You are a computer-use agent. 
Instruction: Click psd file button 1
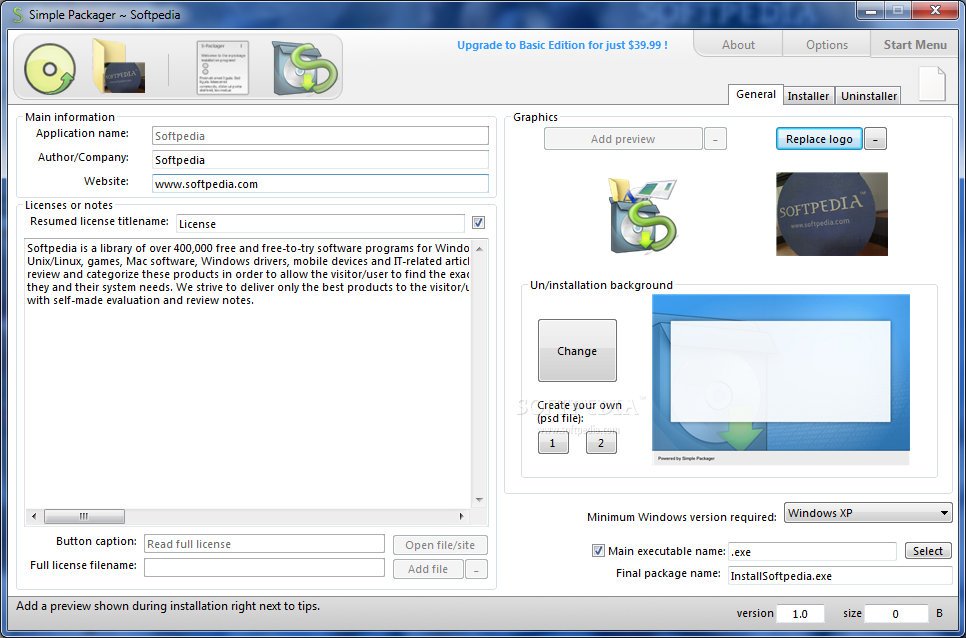coord(553,442)
